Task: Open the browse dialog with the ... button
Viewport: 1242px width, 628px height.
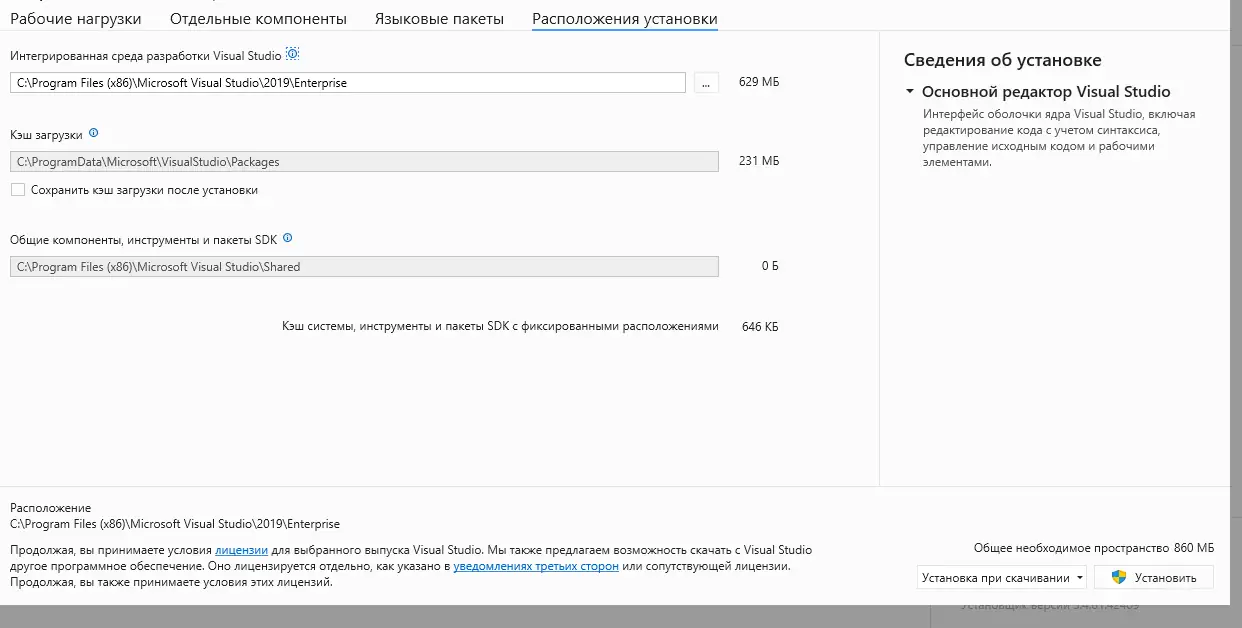Action: 706,82
